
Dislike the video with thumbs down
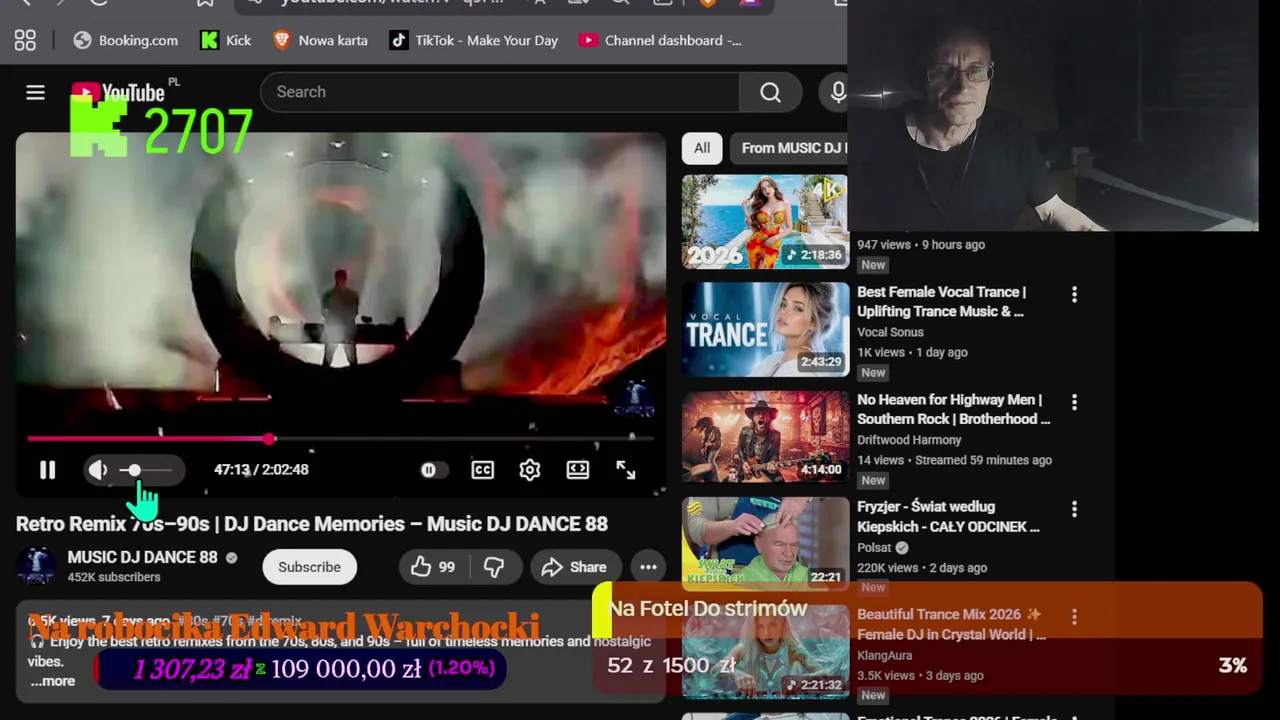[494, 567]
